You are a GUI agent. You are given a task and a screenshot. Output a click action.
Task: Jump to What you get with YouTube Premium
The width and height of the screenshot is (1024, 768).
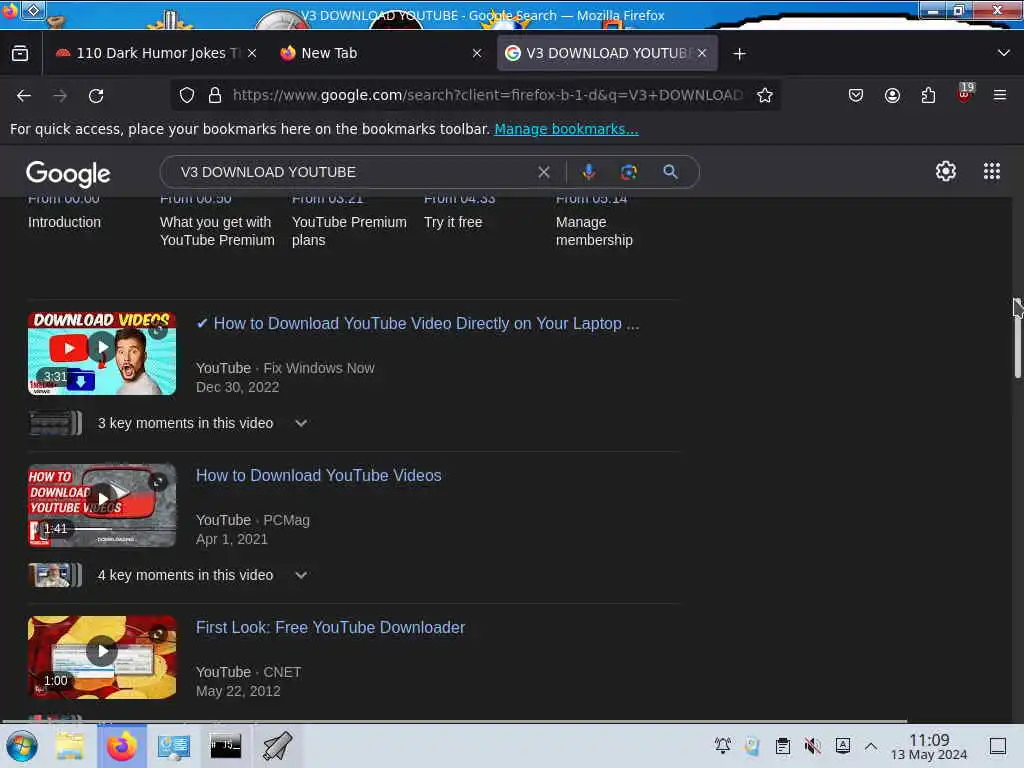pos(217,231)
